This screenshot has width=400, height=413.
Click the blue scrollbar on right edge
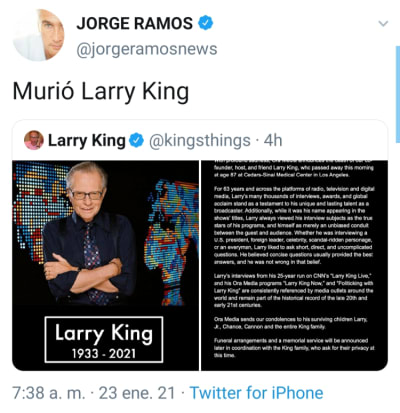pyautogui.click(x=398, y=94)
